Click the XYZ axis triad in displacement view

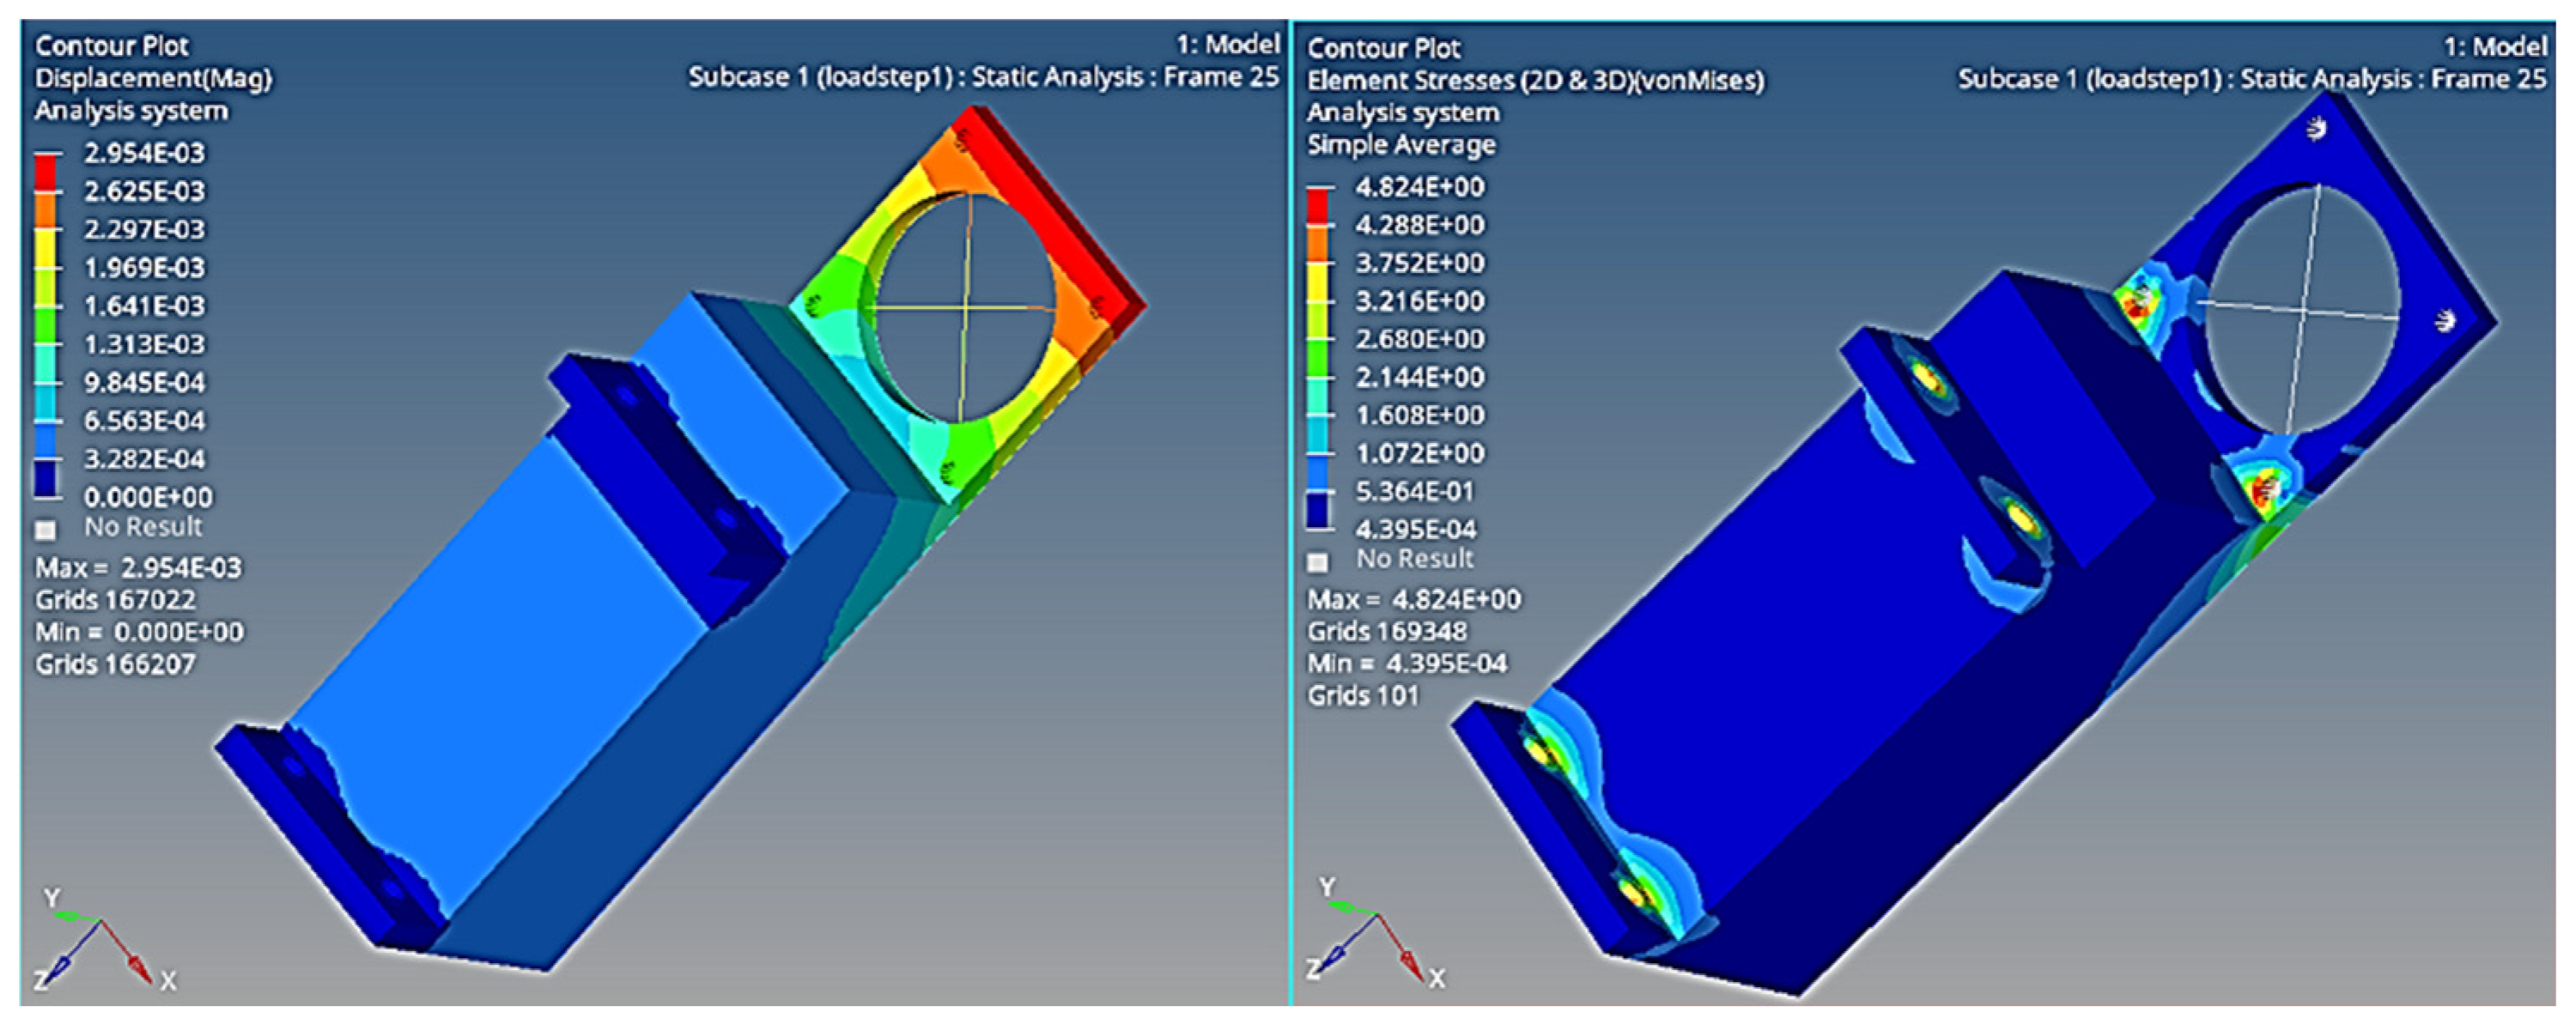point(103,942)
